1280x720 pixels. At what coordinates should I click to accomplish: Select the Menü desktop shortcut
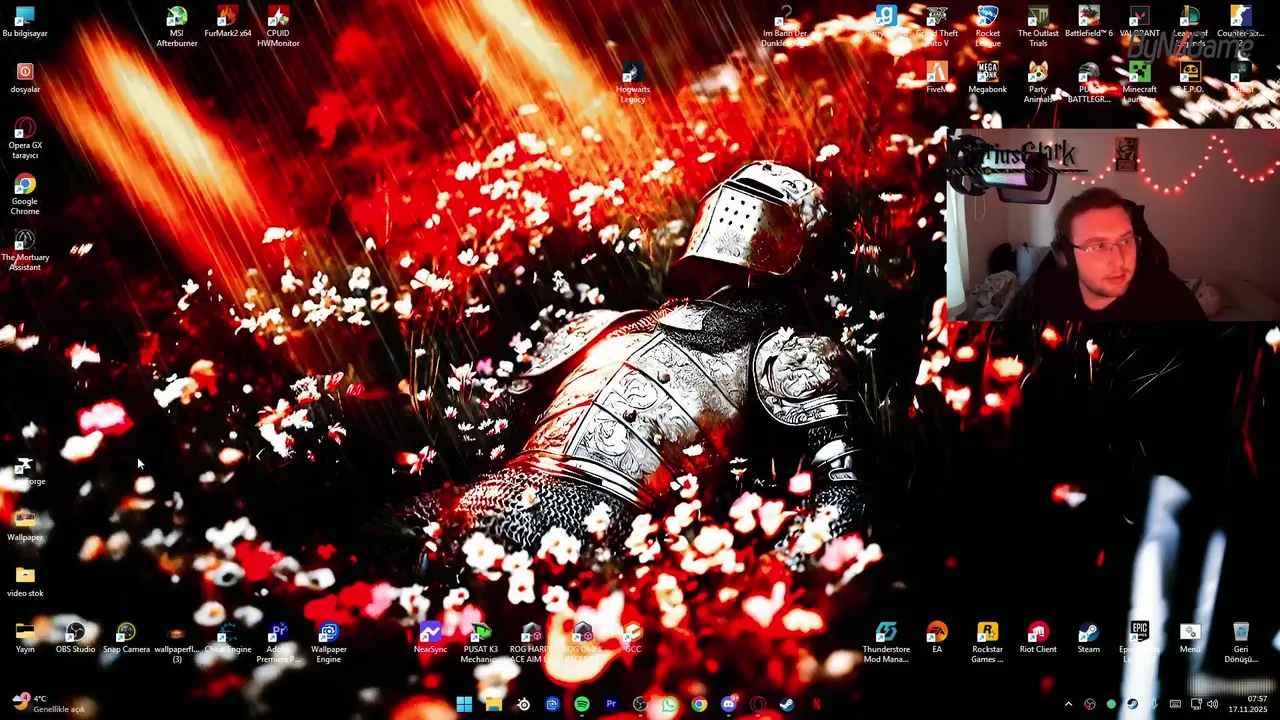[x=1190, y=638]
